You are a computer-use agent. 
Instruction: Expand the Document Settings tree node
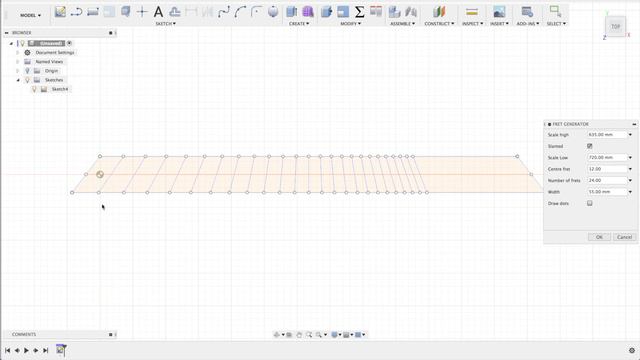pos(18,52)
